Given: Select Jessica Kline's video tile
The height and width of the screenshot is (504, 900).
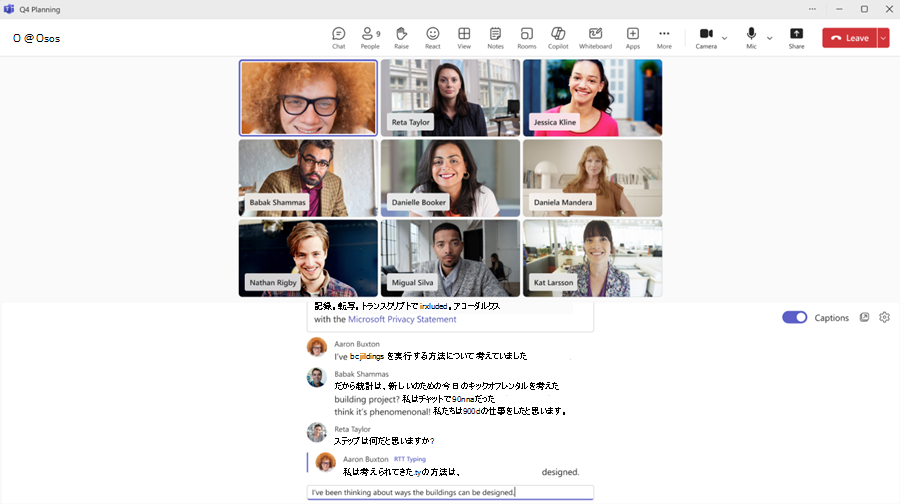Looking at the screenshot, I should (x=592, y=98).
